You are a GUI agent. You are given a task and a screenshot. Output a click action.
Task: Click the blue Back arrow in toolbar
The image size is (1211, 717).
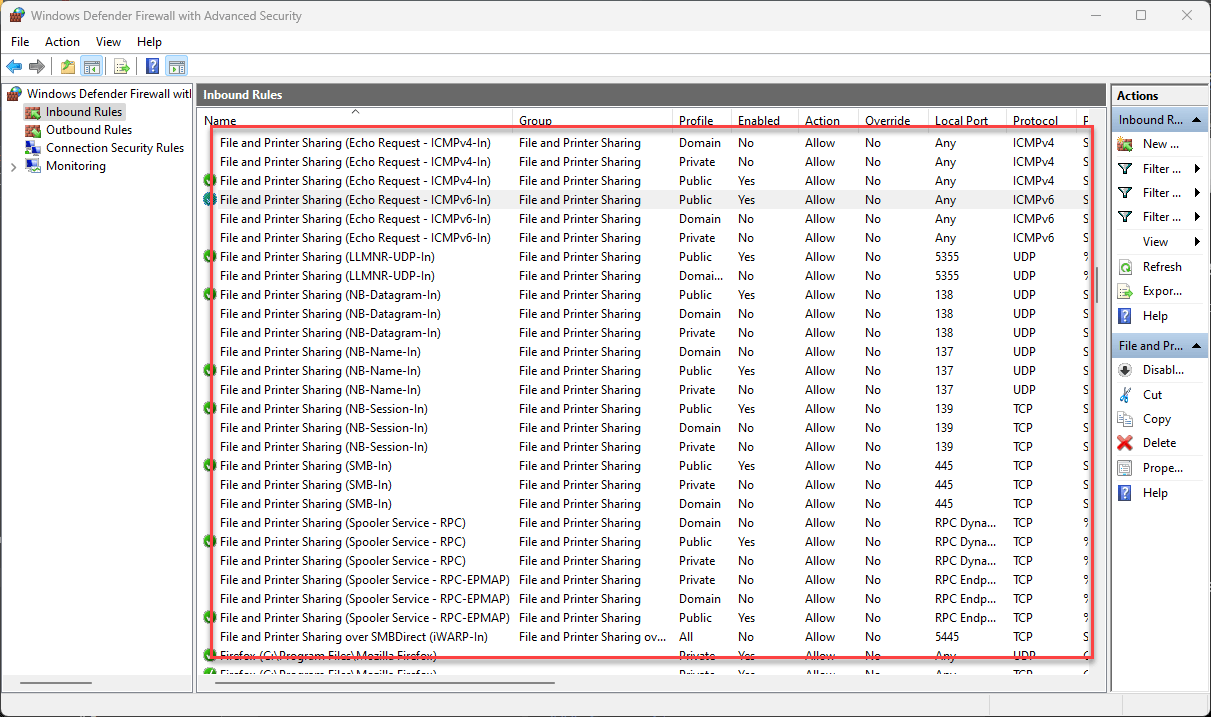click(x=14, y=67)
